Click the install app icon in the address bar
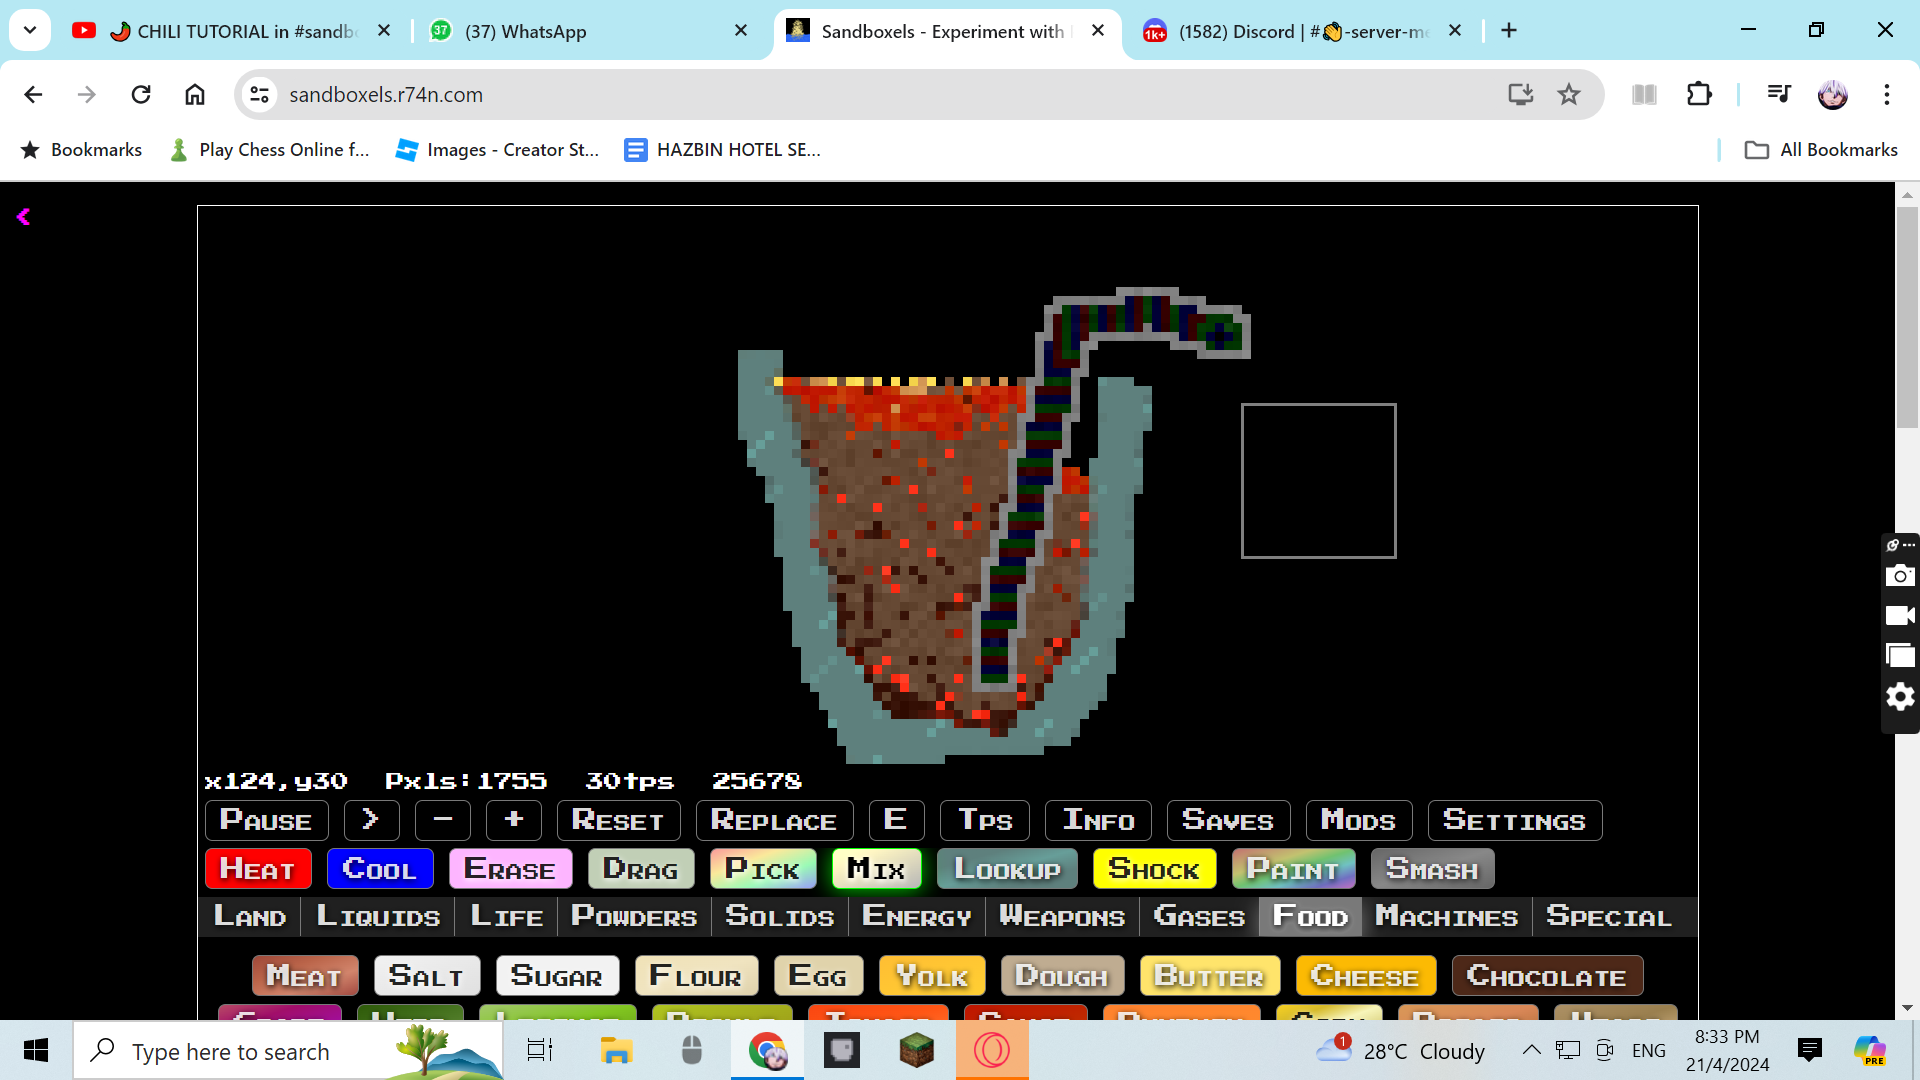1920x1080 pixels. coord(1520,95)
